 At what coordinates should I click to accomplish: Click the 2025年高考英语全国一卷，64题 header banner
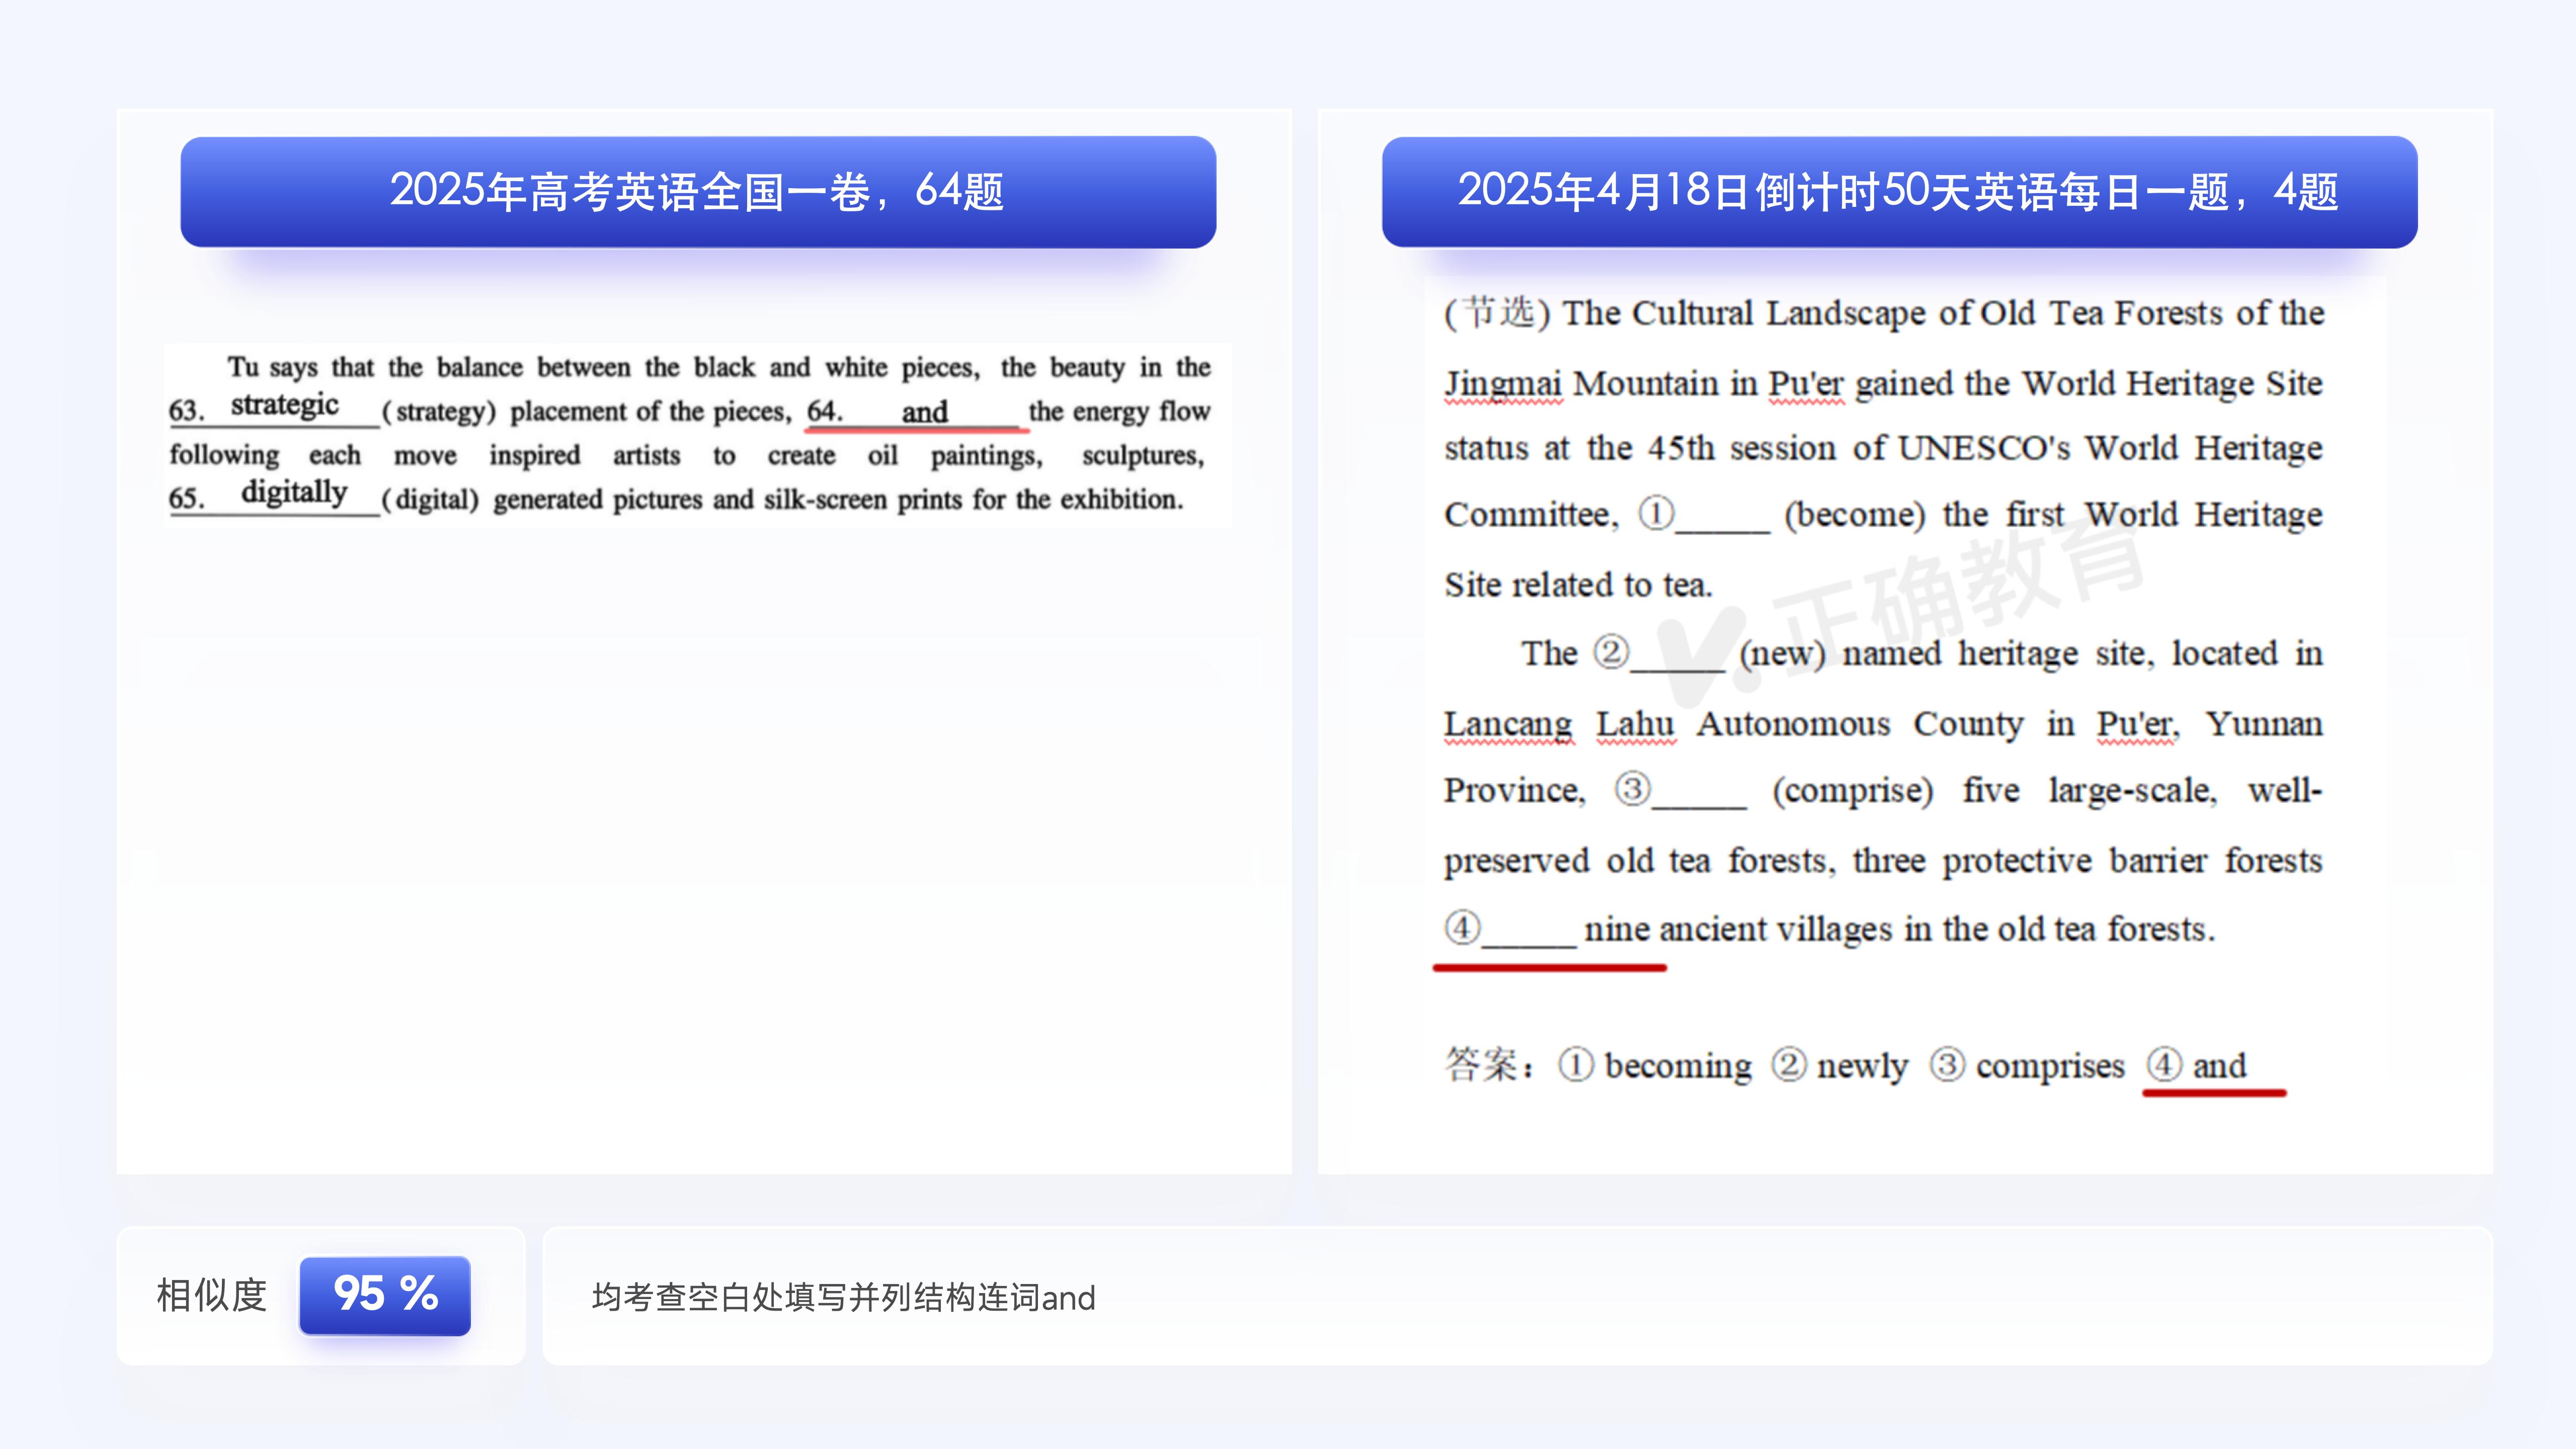tap(698, 192)
